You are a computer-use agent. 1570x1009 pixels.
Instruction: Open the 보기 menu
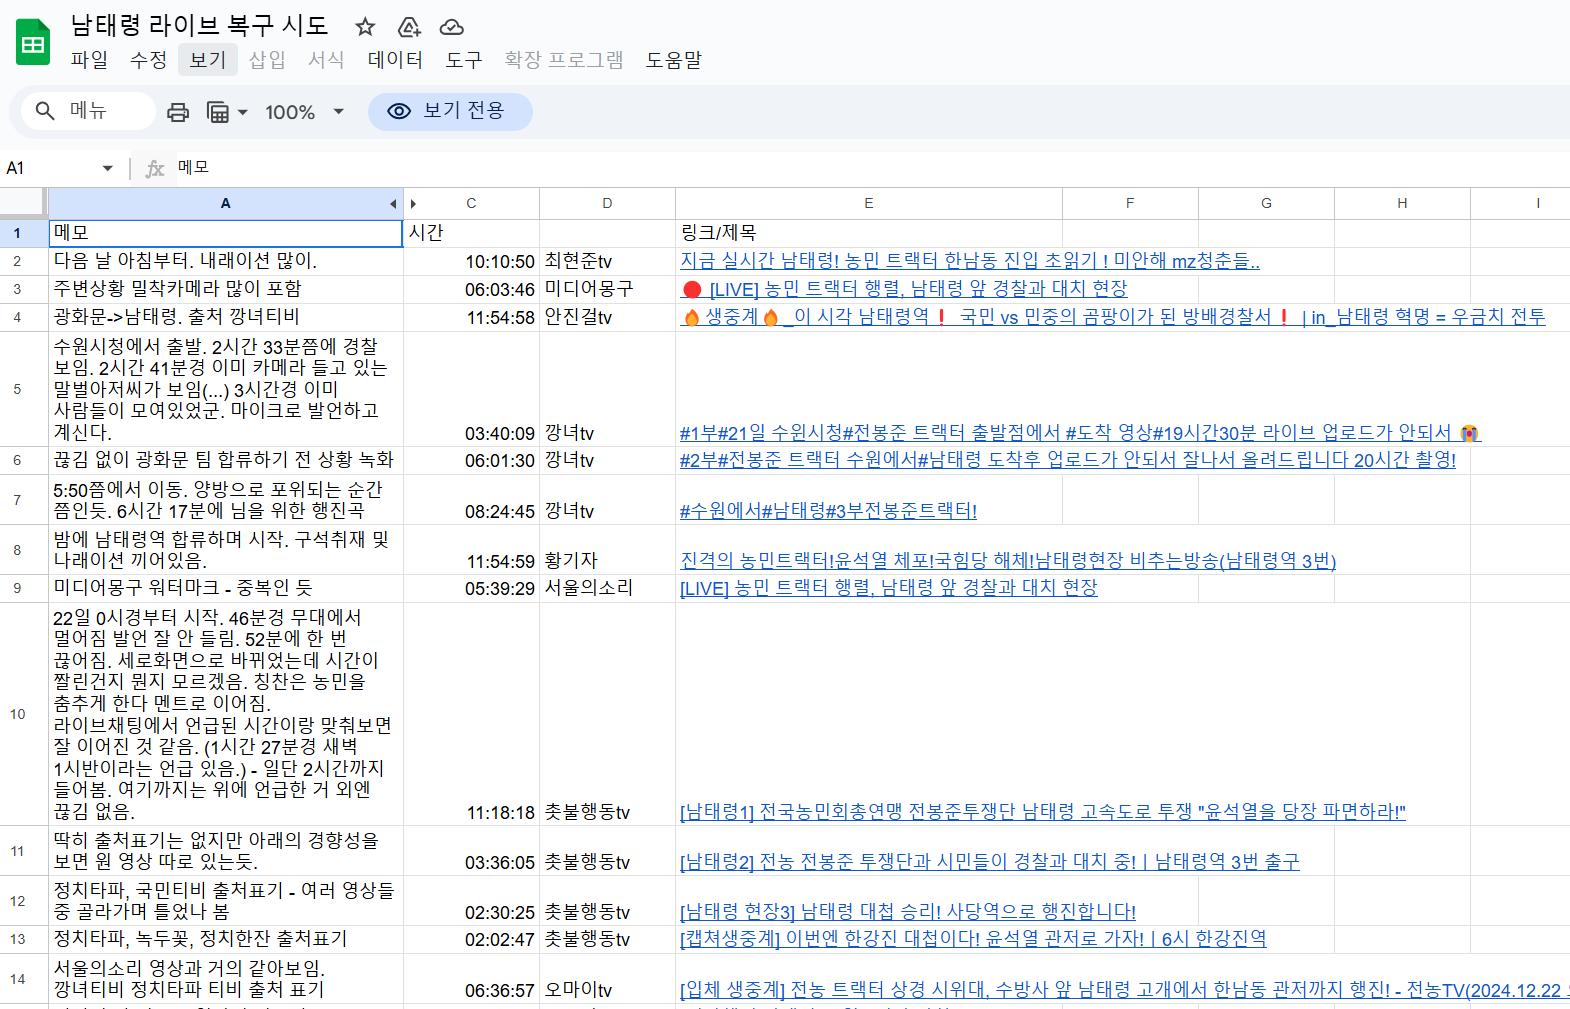click(x=208, y=60)
